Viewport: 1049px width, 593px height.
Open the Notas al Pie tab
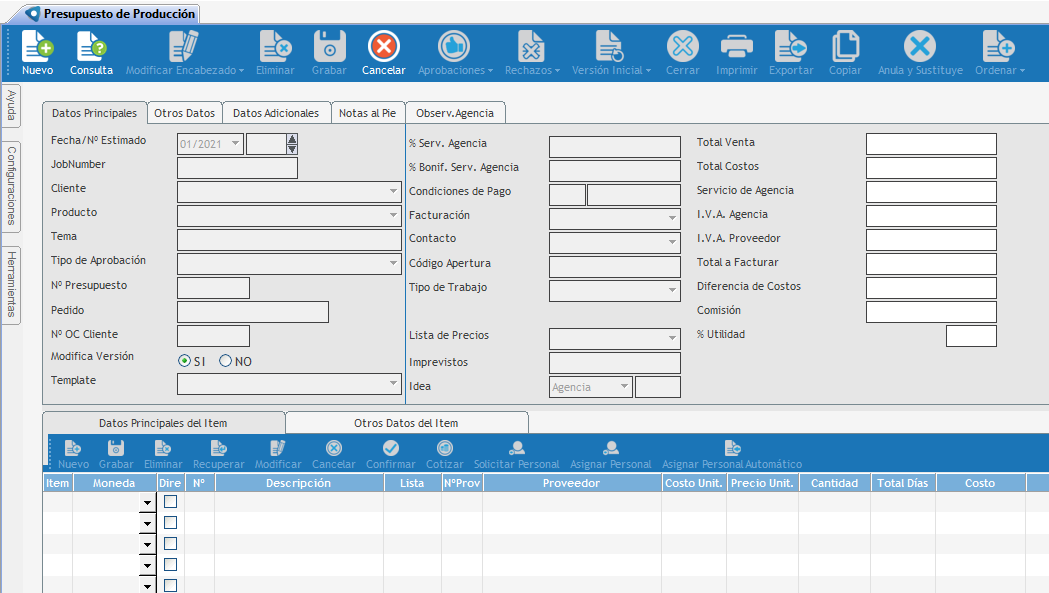coord(367,113)
